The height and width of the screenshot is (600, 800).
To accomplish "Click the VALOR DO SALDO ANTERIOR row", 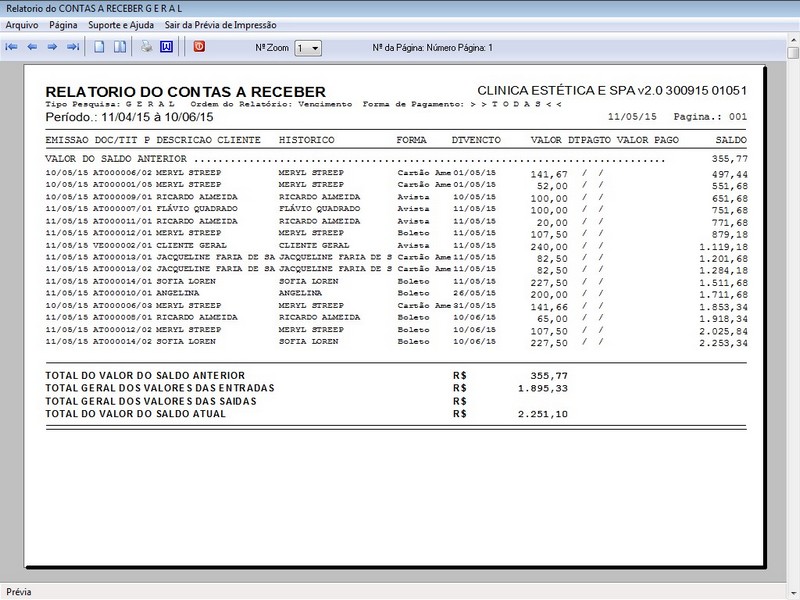I will pyautogui.click(x=396, y=159).
